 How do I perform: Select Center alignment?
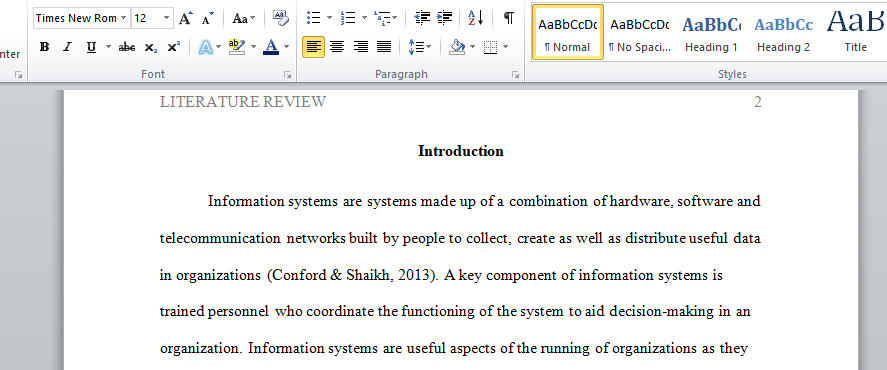click(337, 48)
